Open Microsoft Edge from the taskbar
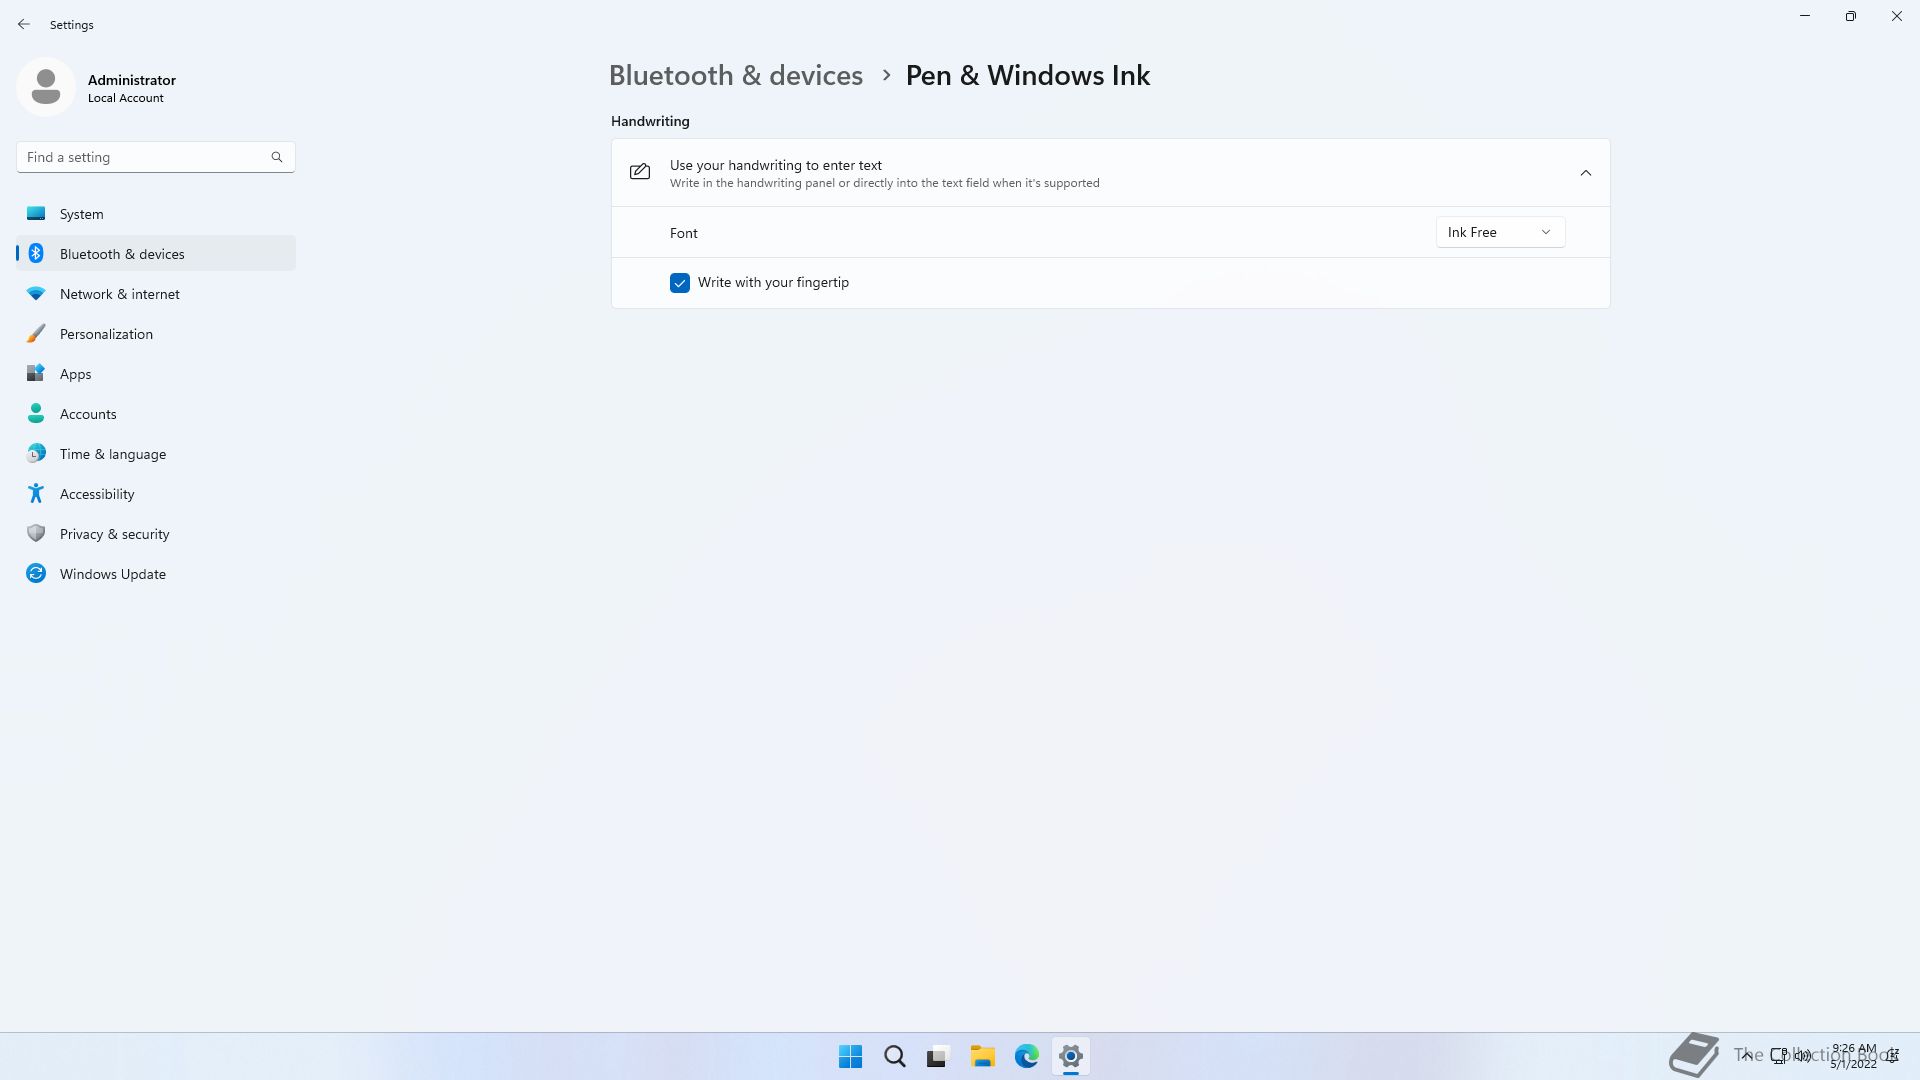1920x1080 pixels. coord(1026,1056)
